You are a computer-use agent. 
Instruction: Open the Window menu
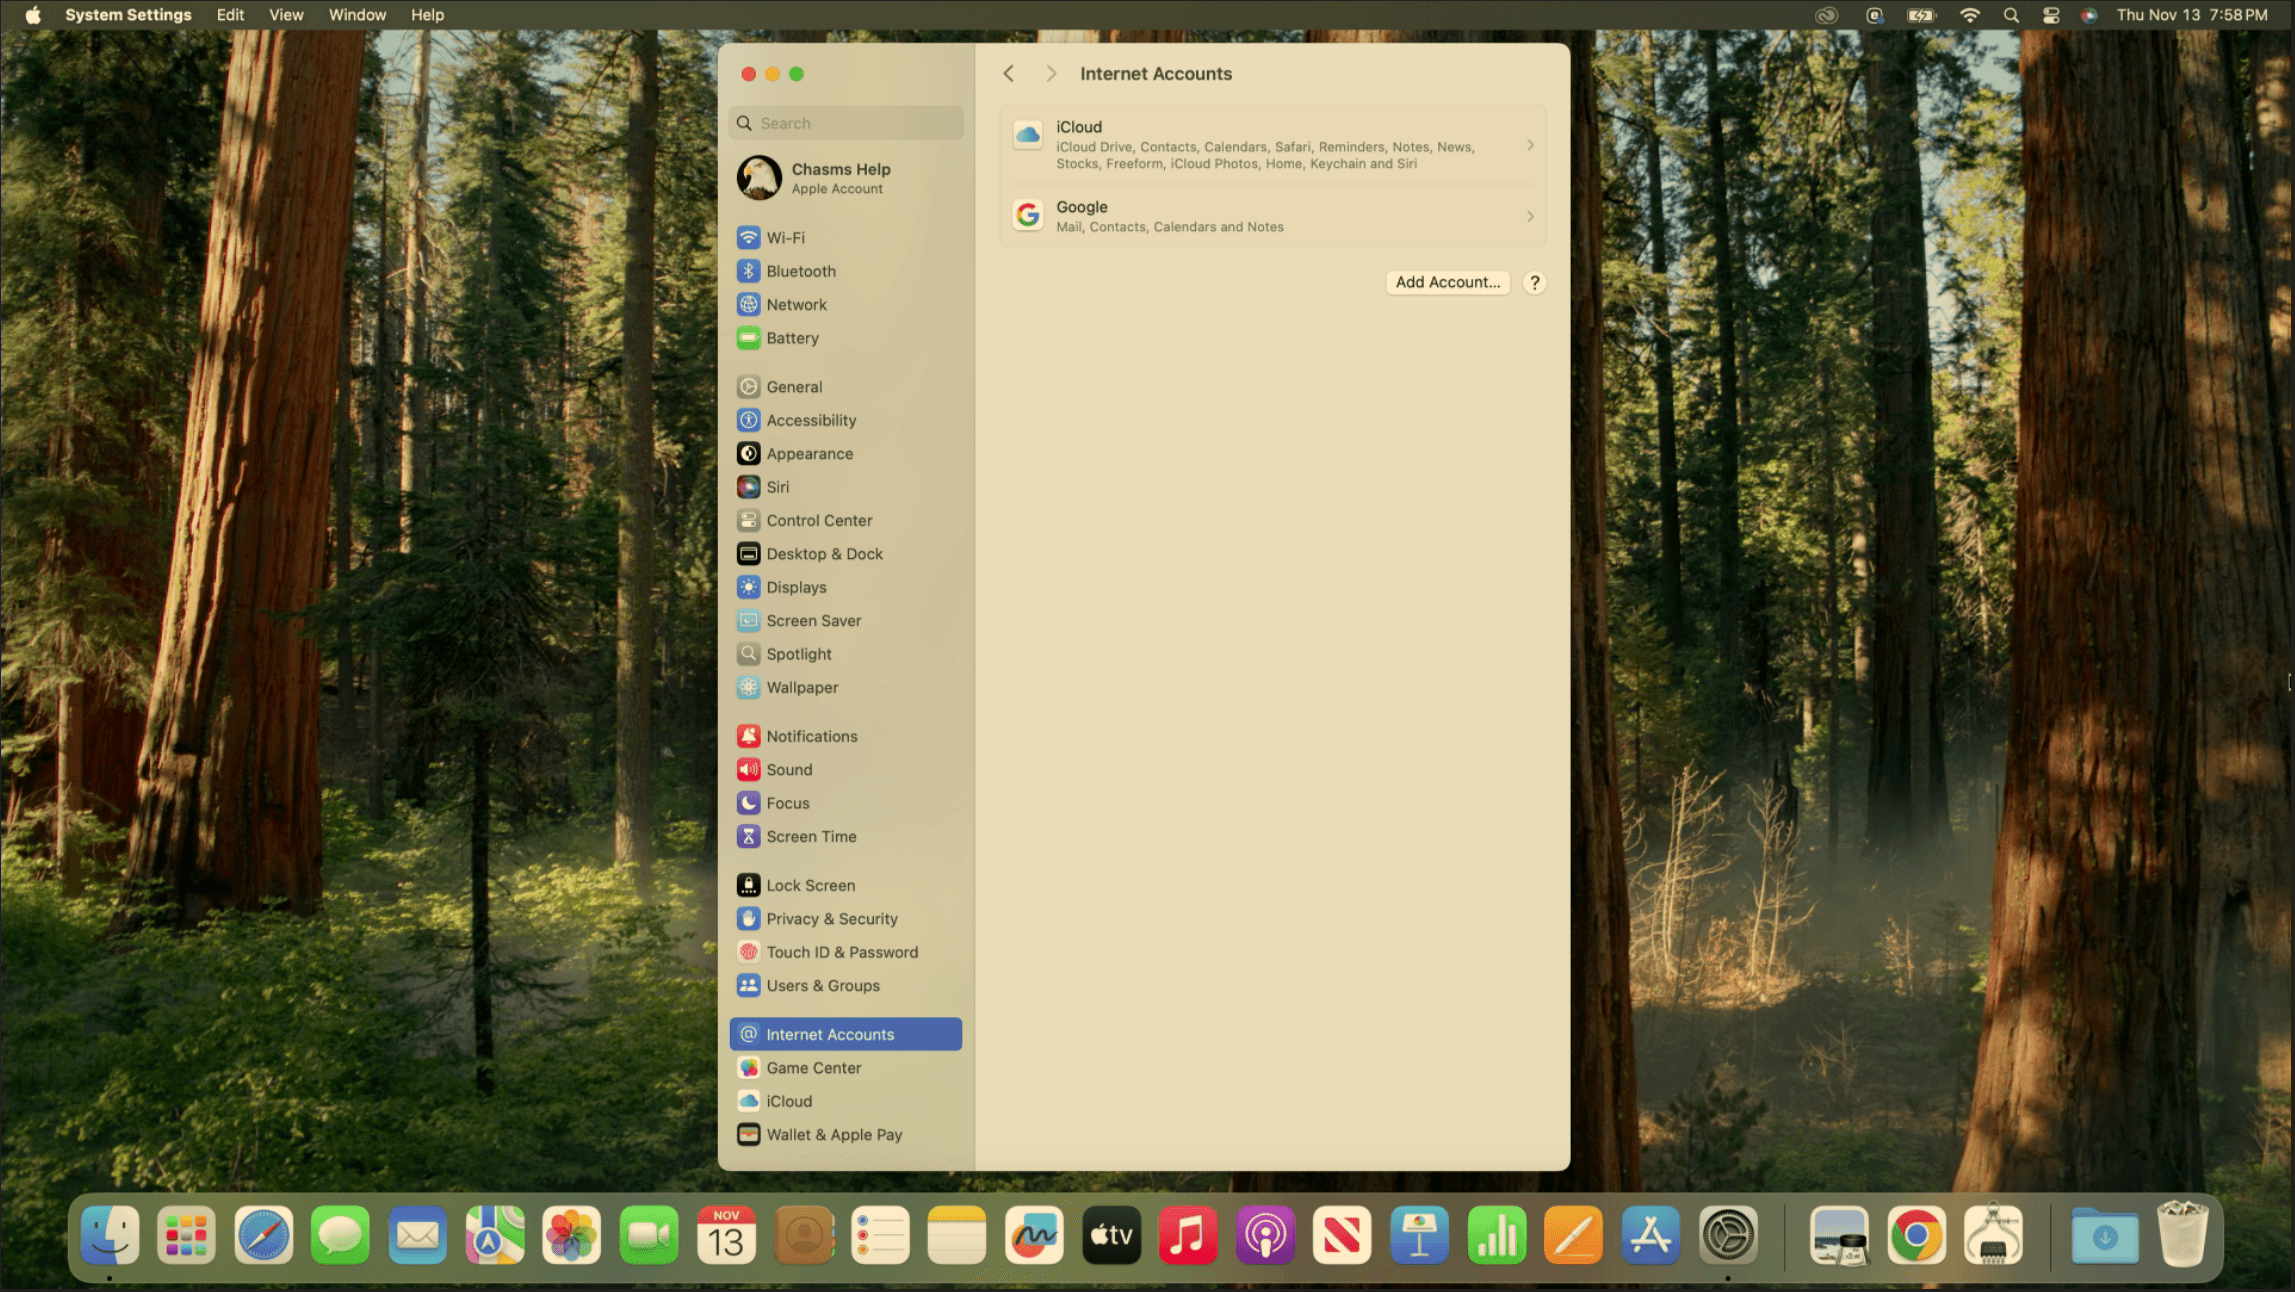tap(357, 15)
